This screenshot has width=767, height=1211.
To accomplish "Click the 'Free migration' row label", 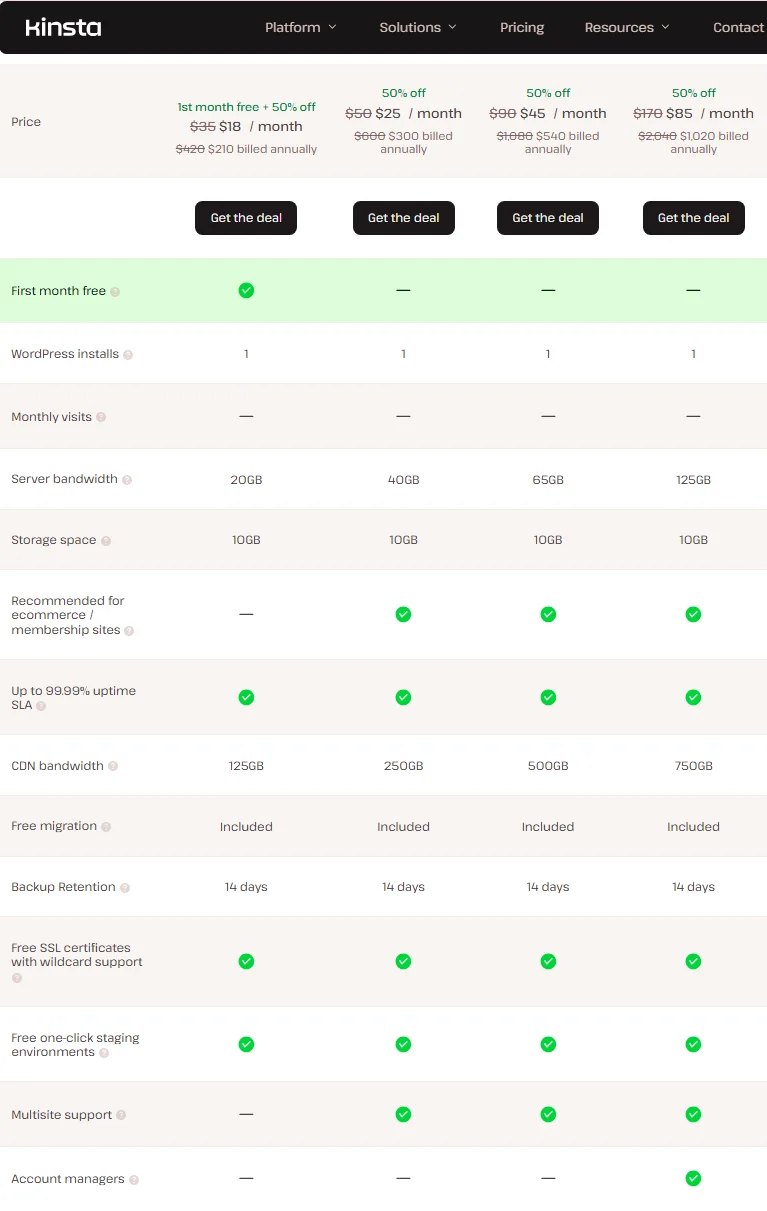I will click(54, 826).
